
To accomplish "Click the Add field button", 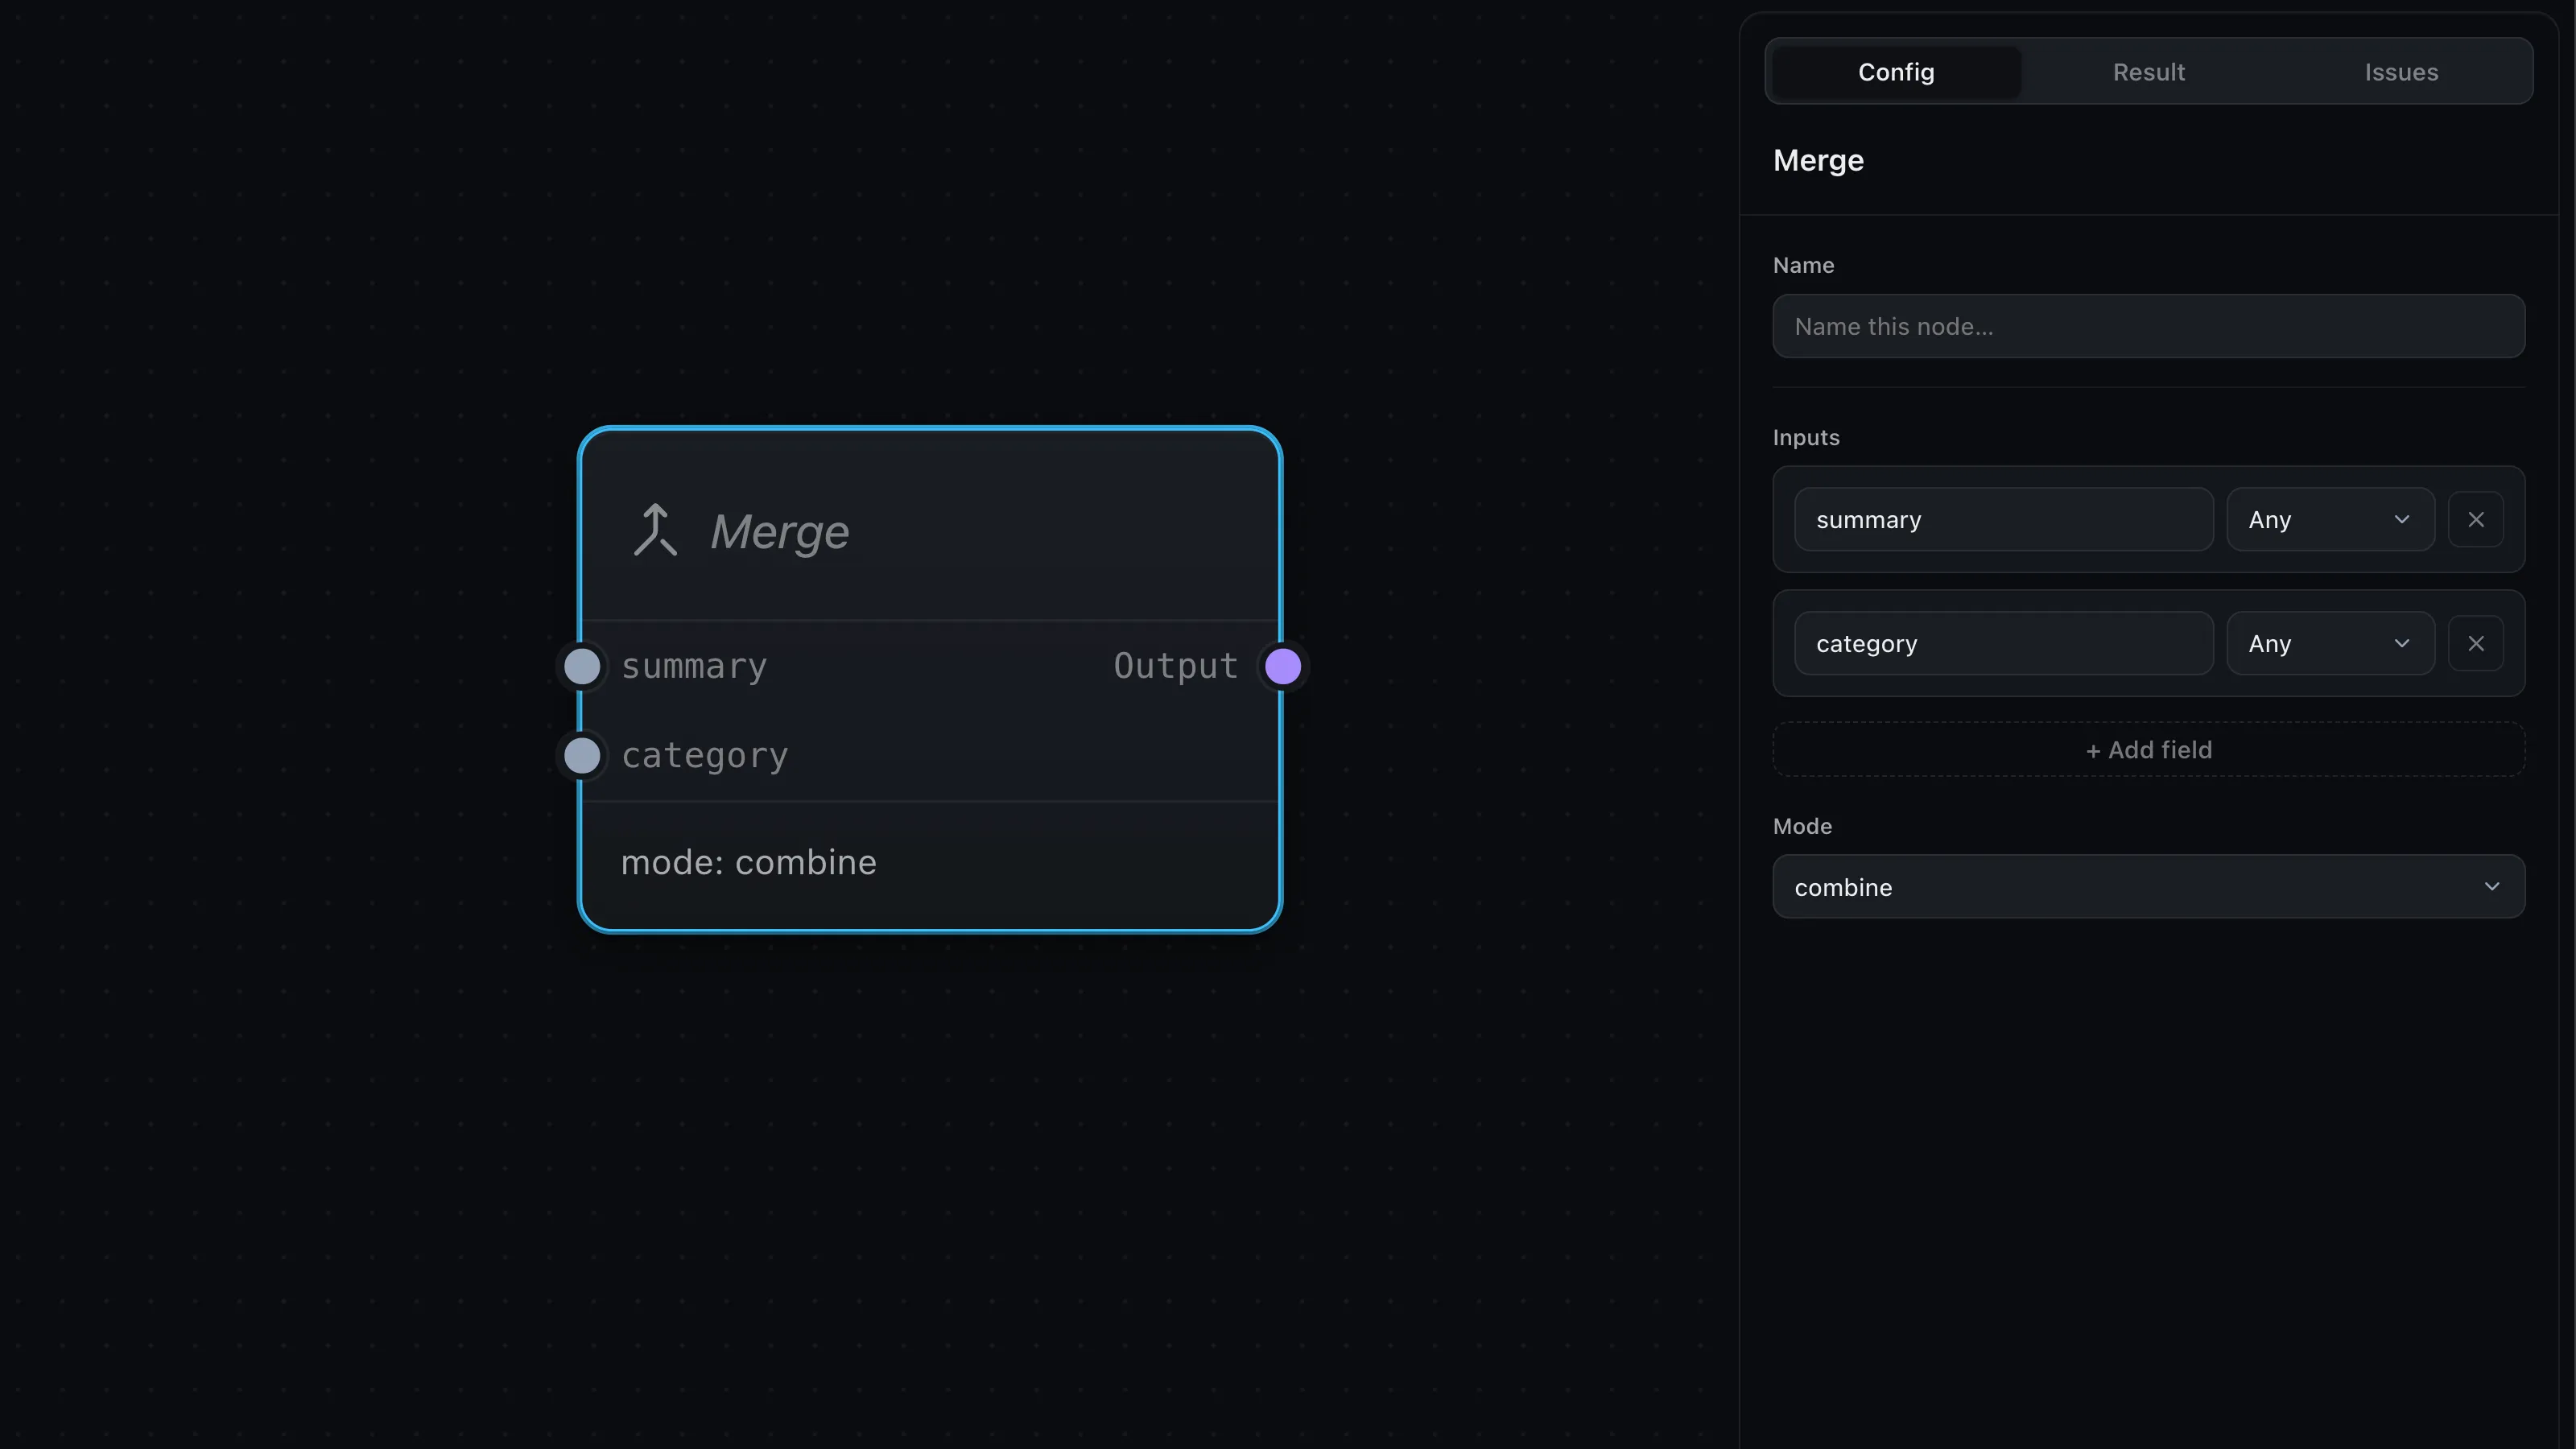I will 2149,749.
